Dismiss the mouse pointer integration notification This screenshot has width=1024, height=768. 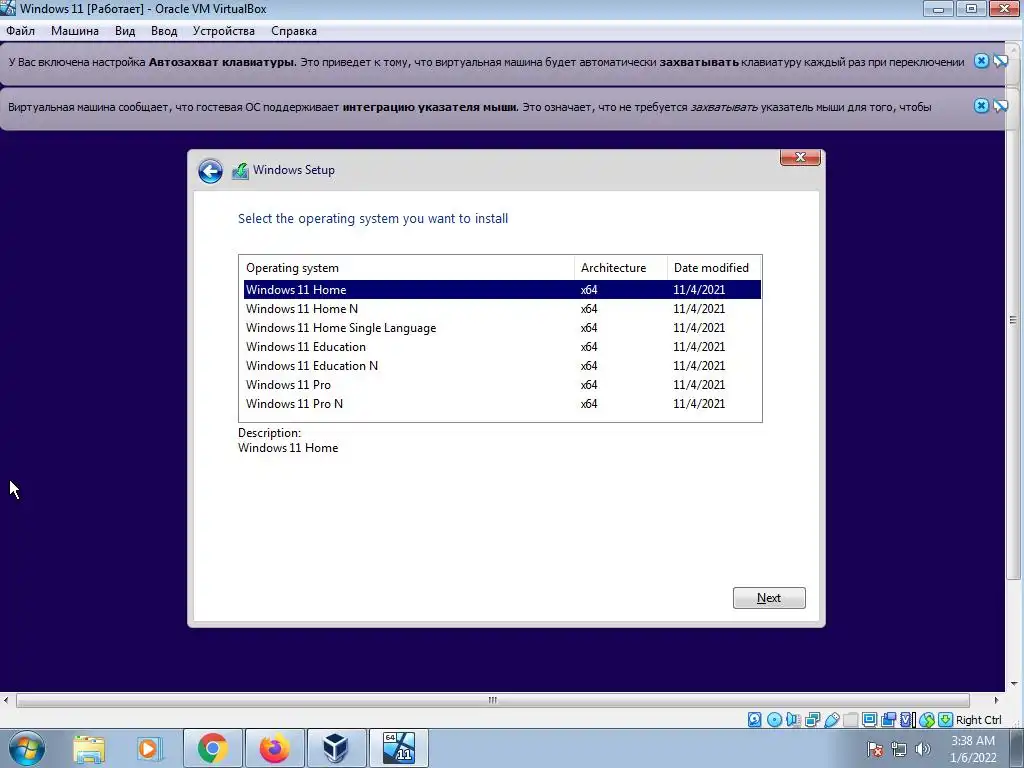(981, 105)
